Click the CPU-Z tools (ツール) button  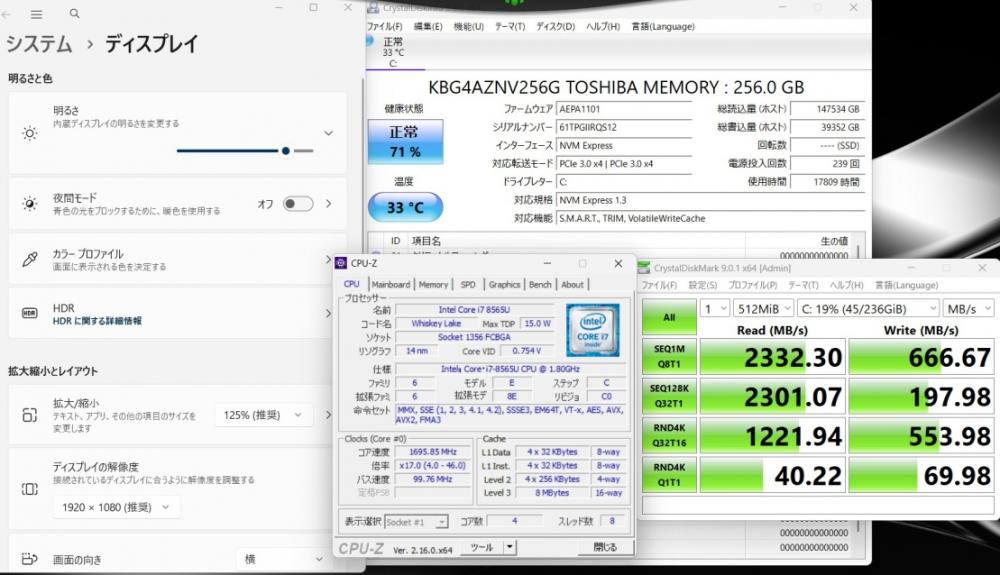tap(482, 547)
